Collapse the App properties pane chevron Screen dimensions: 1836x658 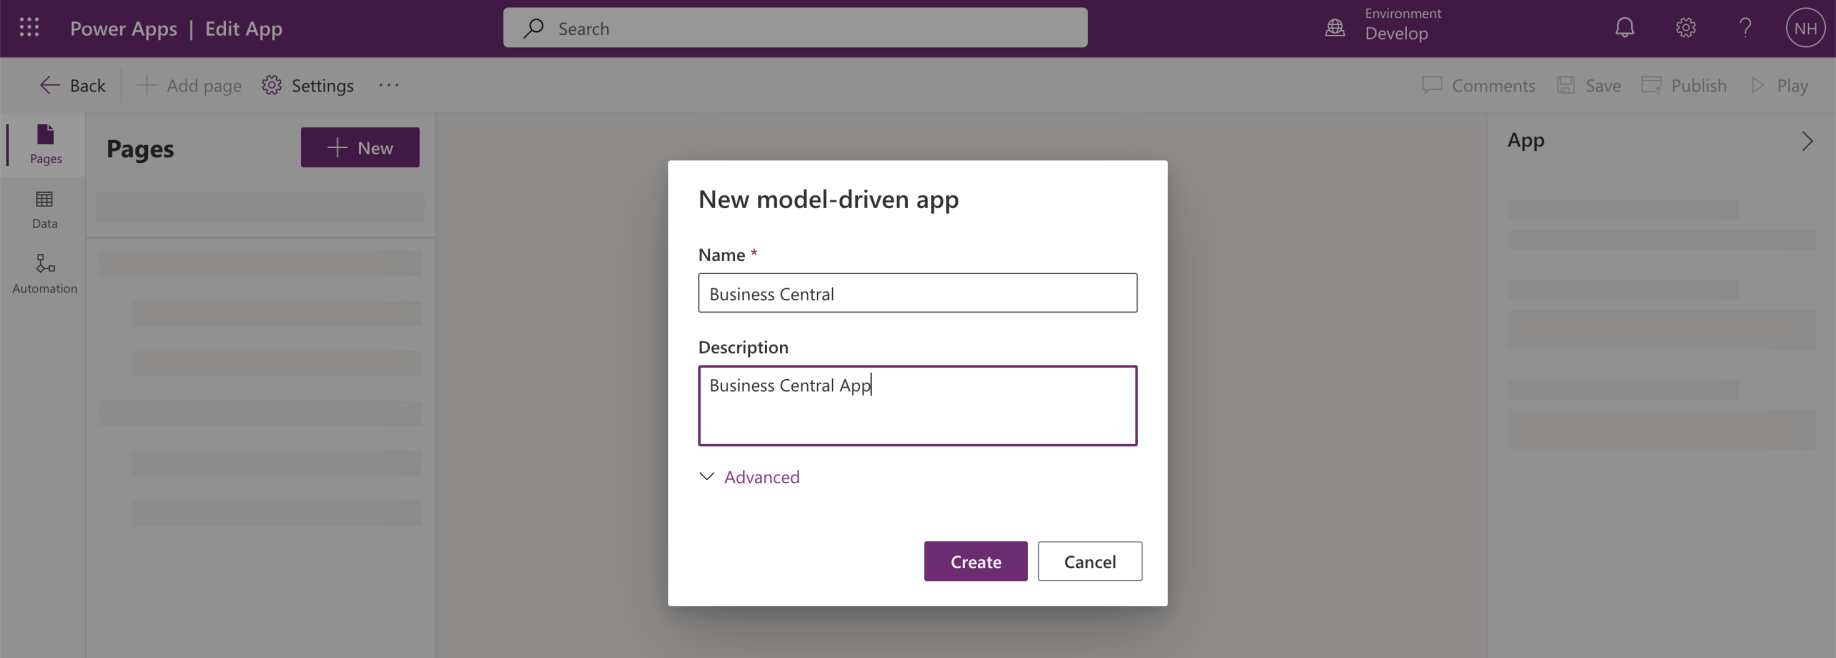tap(1807, 141)
